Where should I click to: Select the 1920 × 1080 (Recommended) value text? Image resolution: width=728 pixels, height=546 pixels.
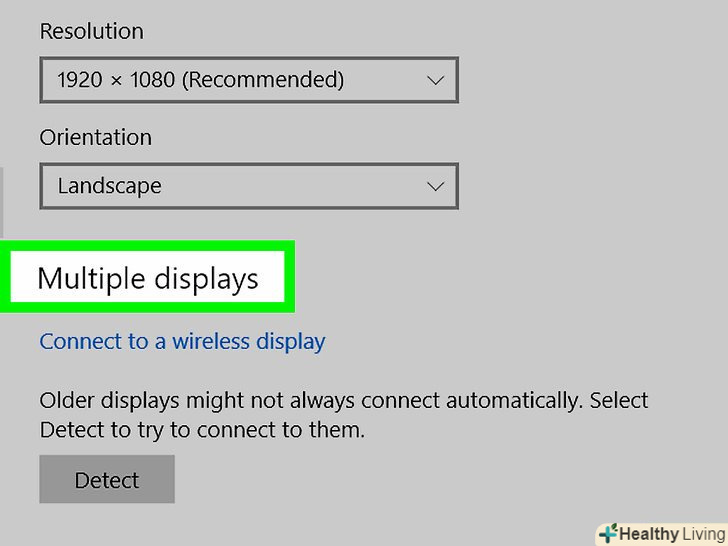click(201, 80)
